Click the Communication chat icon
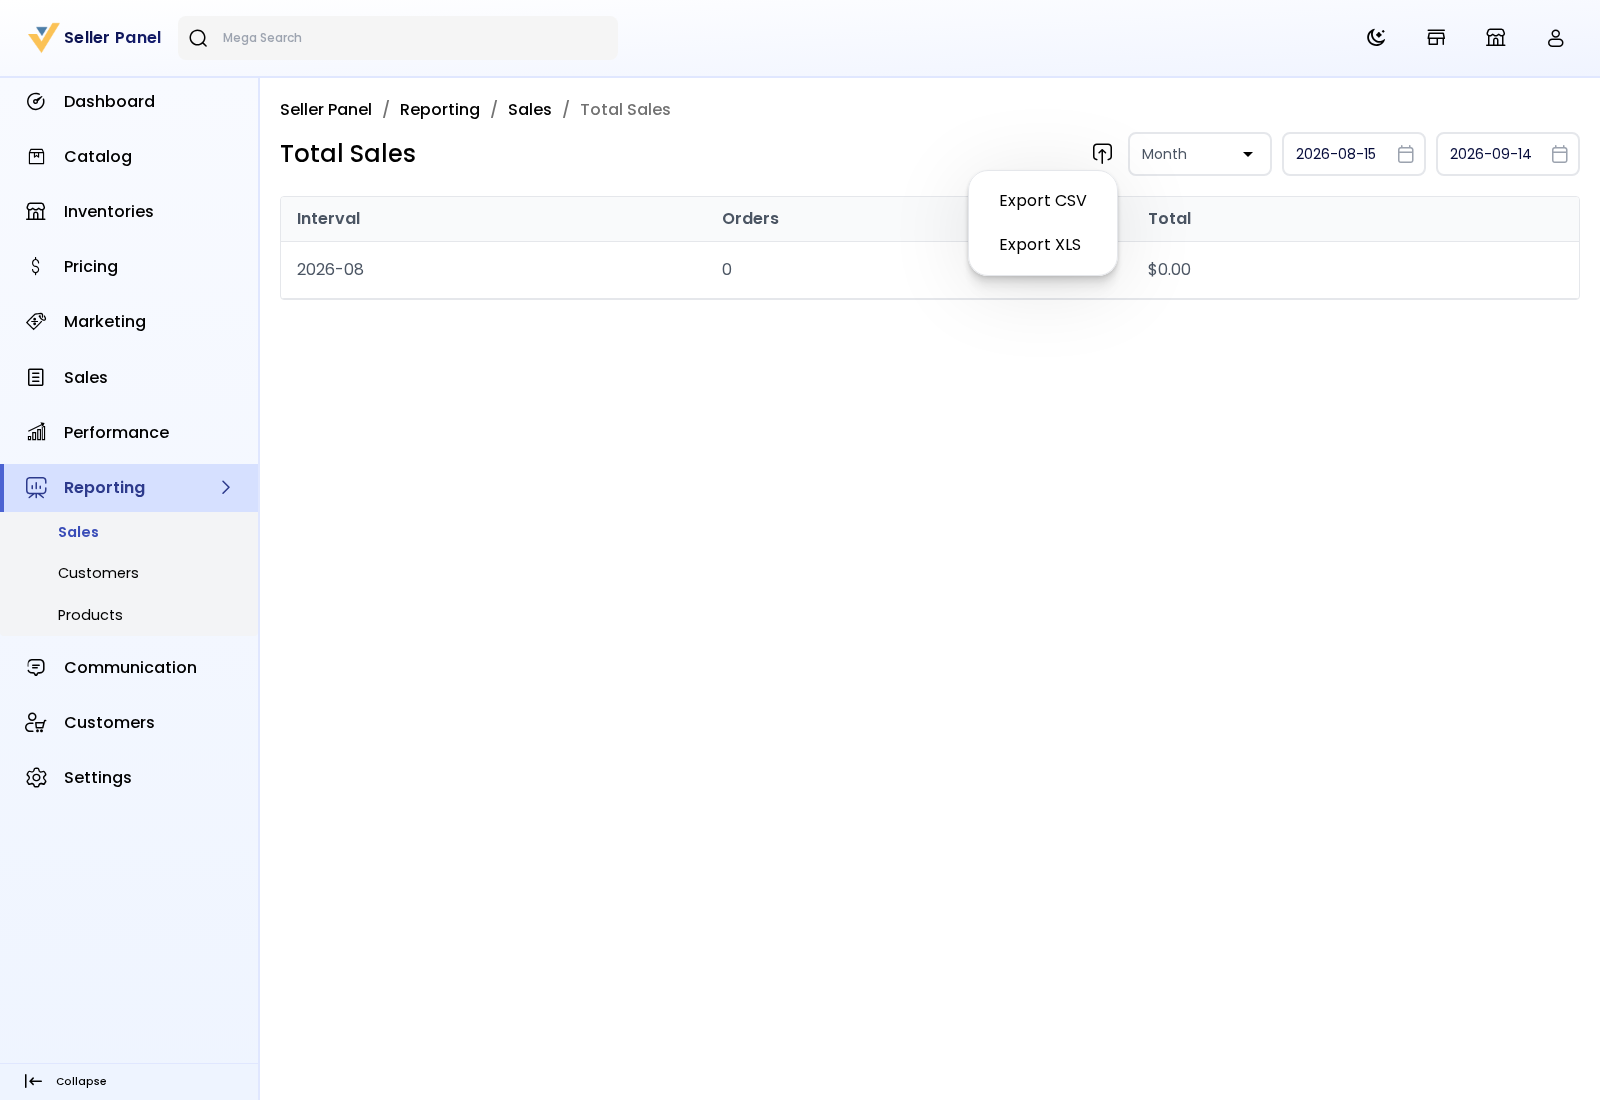 pyautogui.click(x=36, y=668)
